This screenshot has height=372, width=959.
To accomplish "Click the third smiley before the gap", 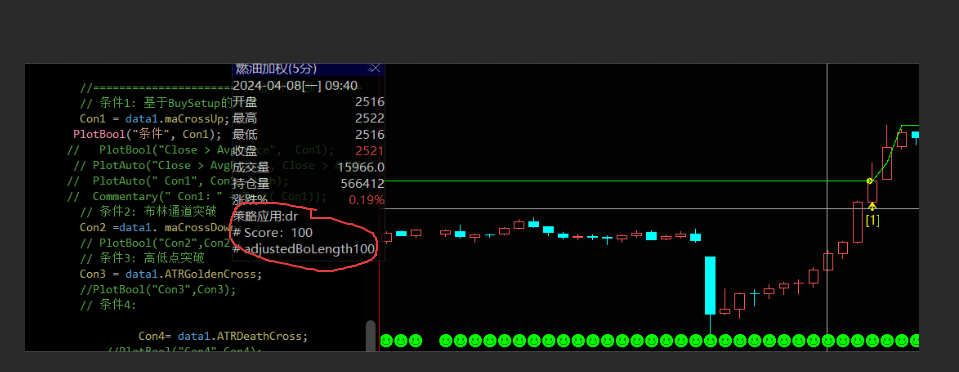I will click(416, 340).
